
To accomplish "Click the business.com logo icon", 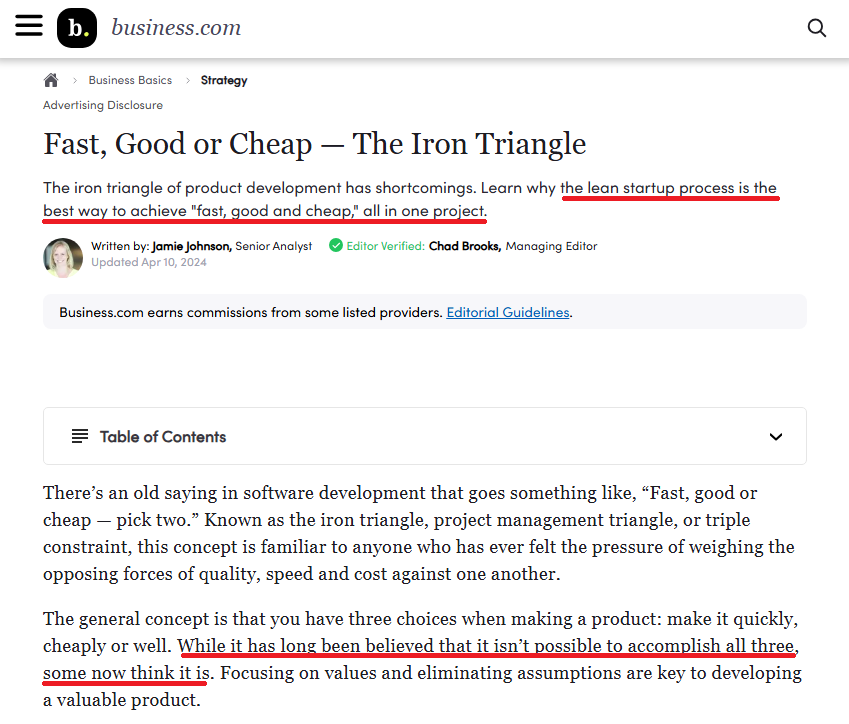I will pyautogui.click(x=77, y=28).
